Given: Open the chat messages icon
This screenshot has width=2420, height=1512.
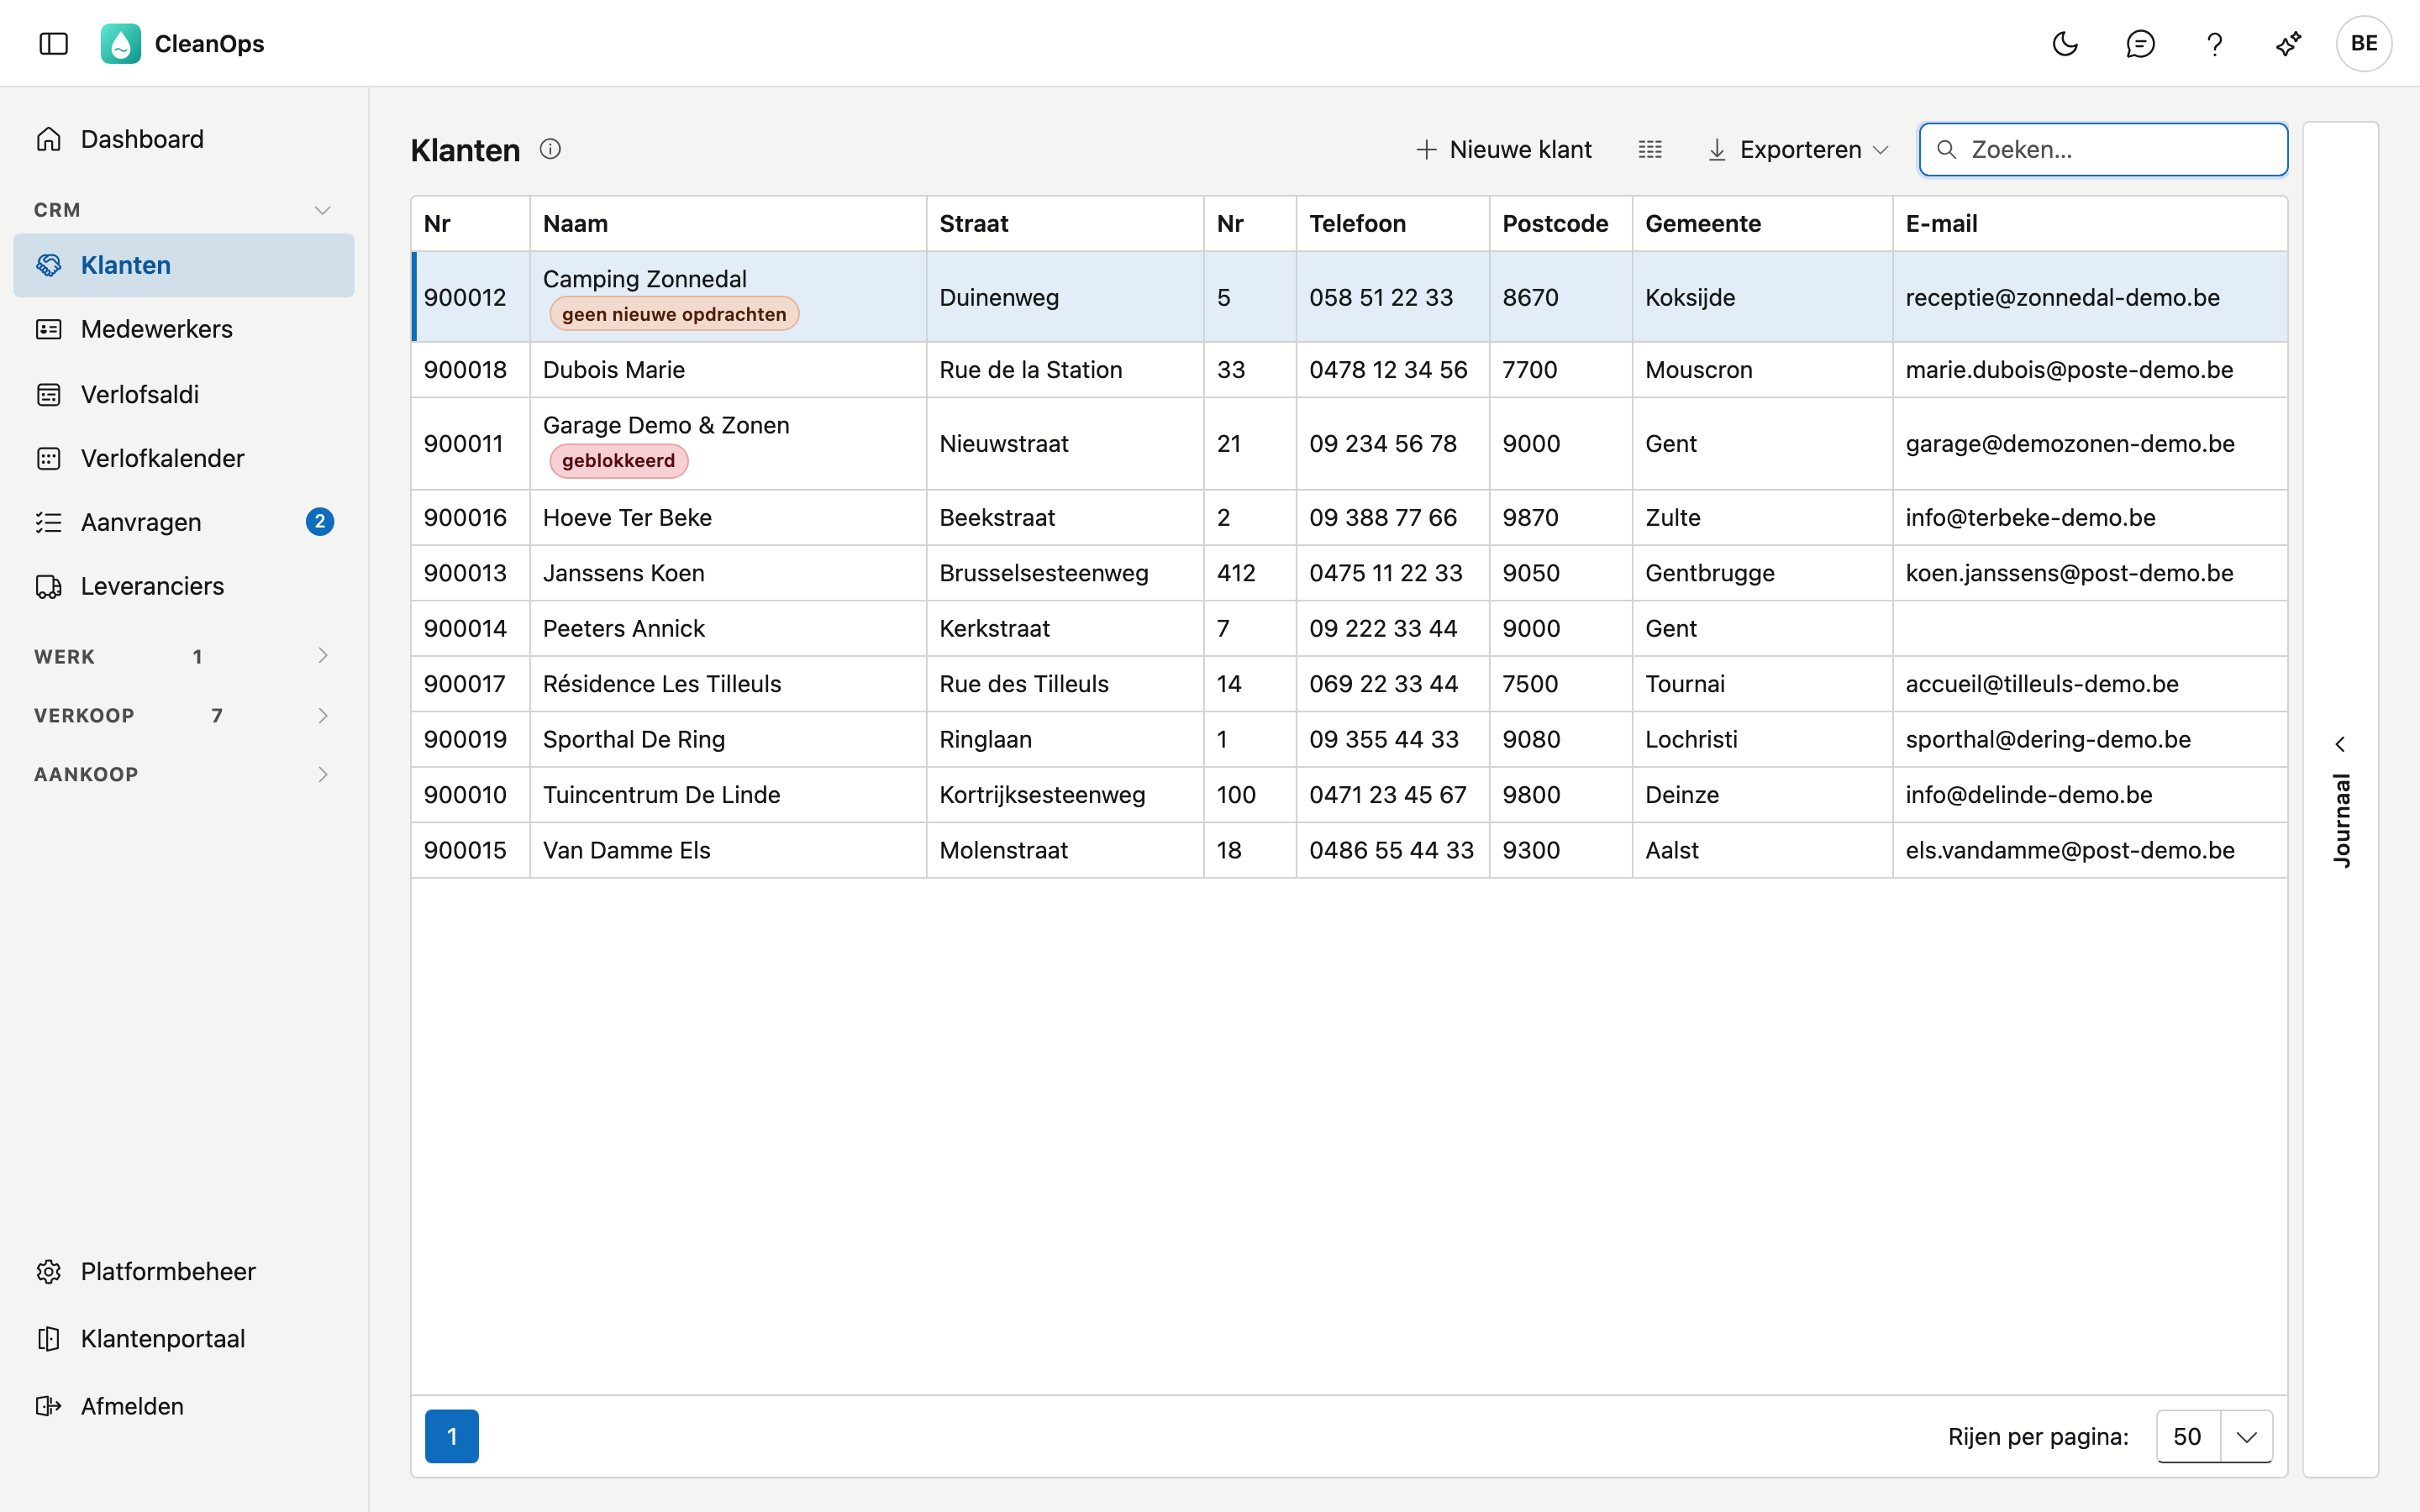Looking at the screenshot, I should pyautogui.click(x=2140, y=43).
